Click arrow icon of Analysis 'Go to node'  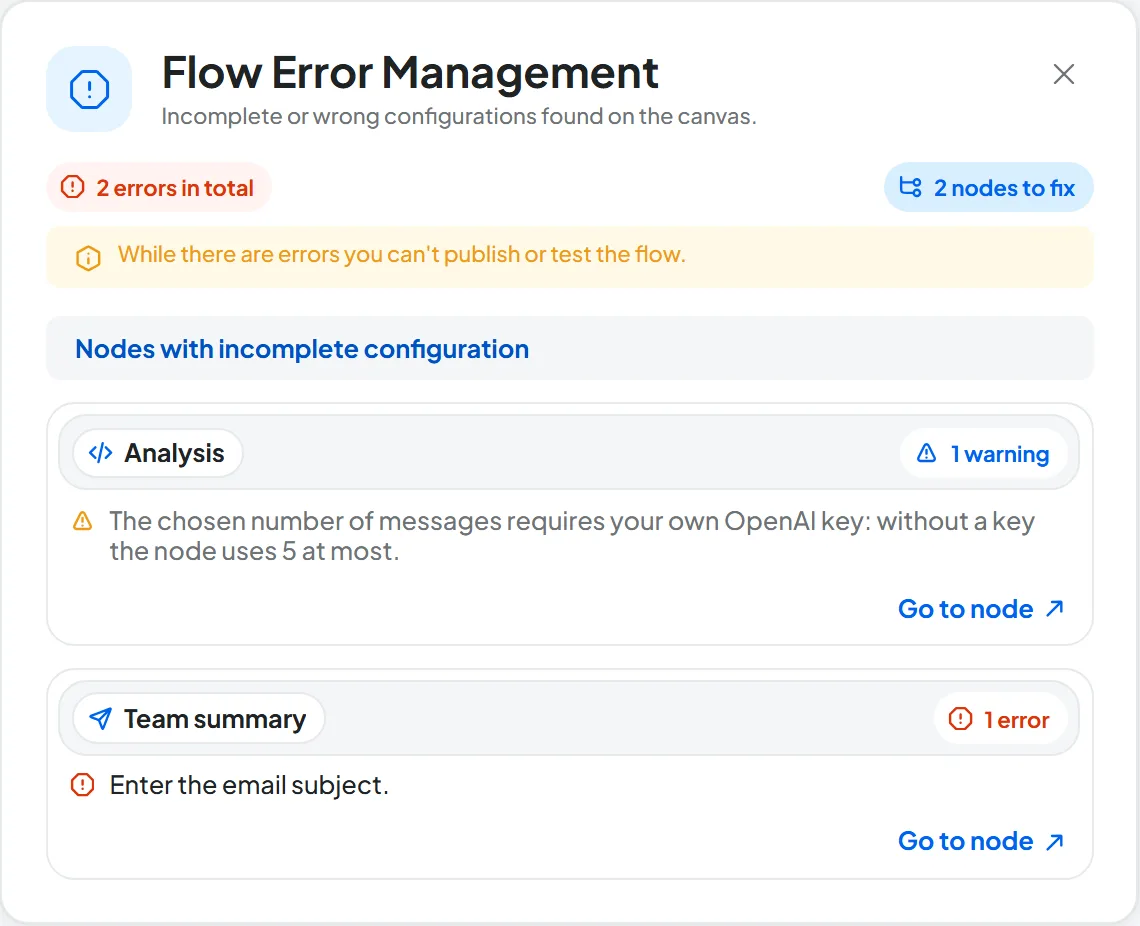(1055, 608)
